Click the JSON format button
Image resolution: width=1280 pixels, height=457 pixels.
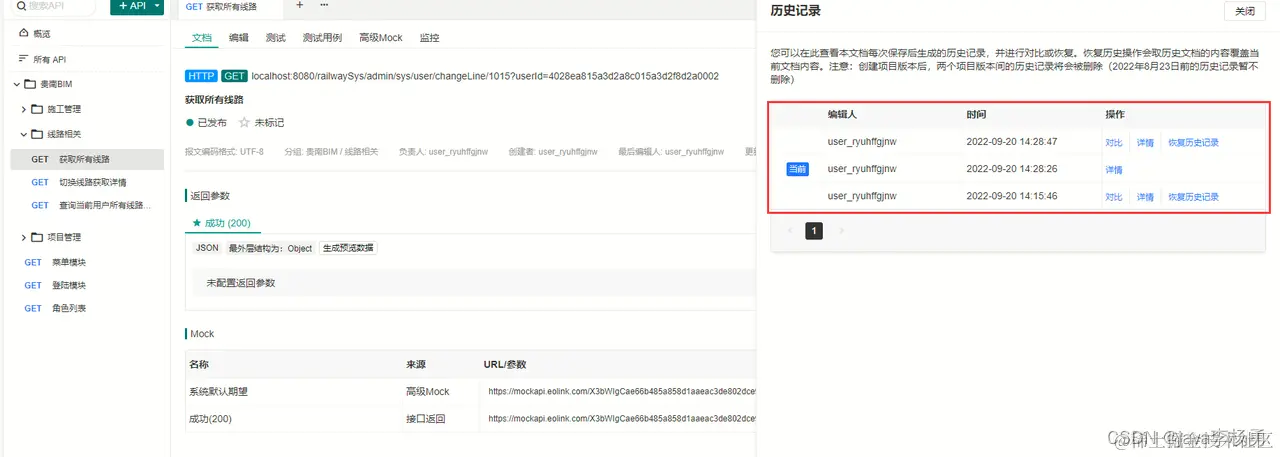point(207,248)
